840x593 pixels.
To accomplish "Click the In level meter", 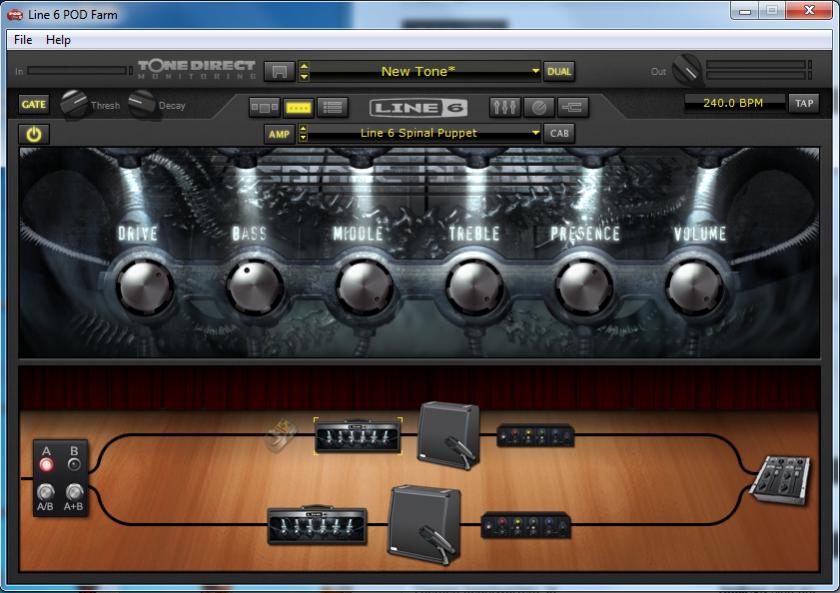I will pos(78,71).
